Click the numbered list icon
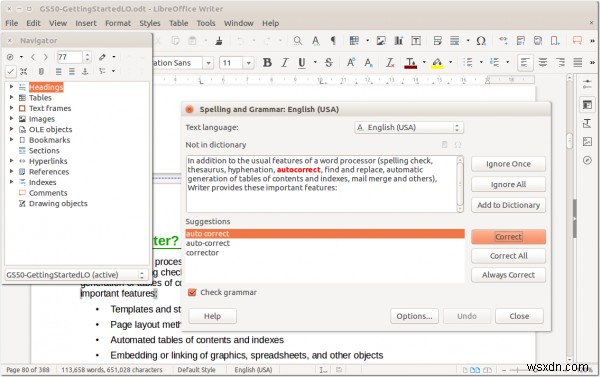600x377 pixels. point(494,62)
